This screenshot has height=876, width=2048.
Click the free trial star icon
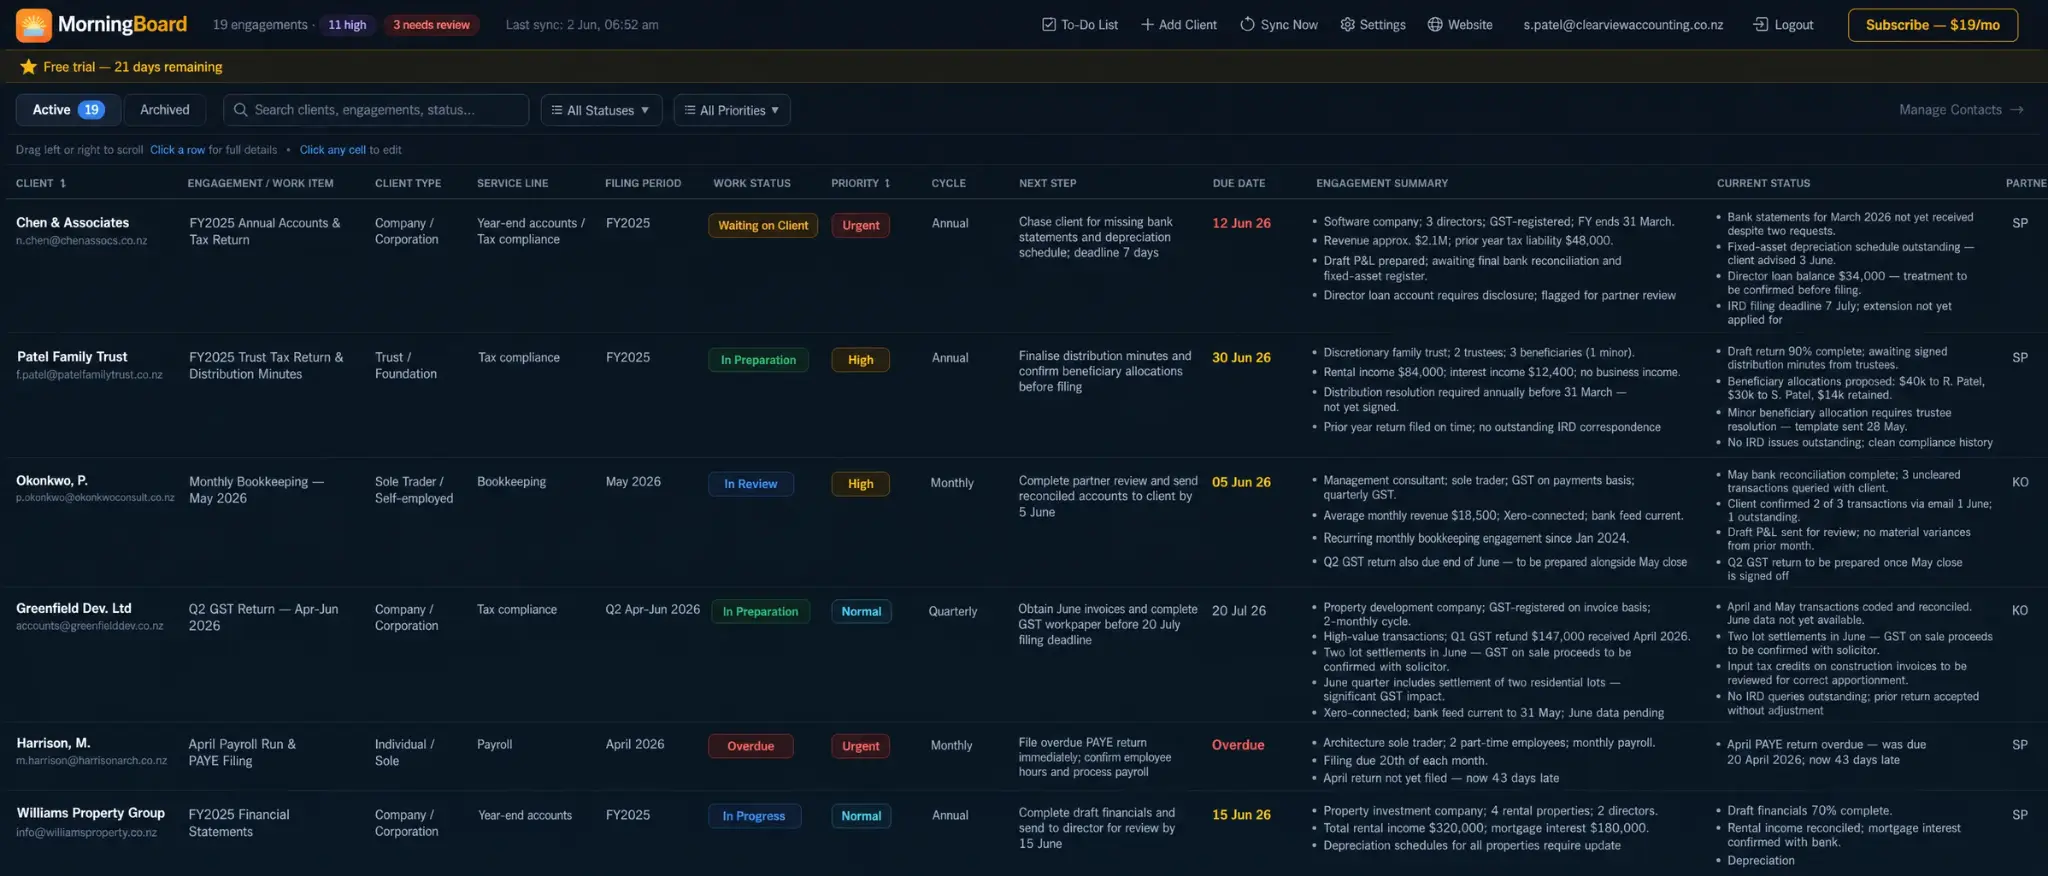click(28, 67)
